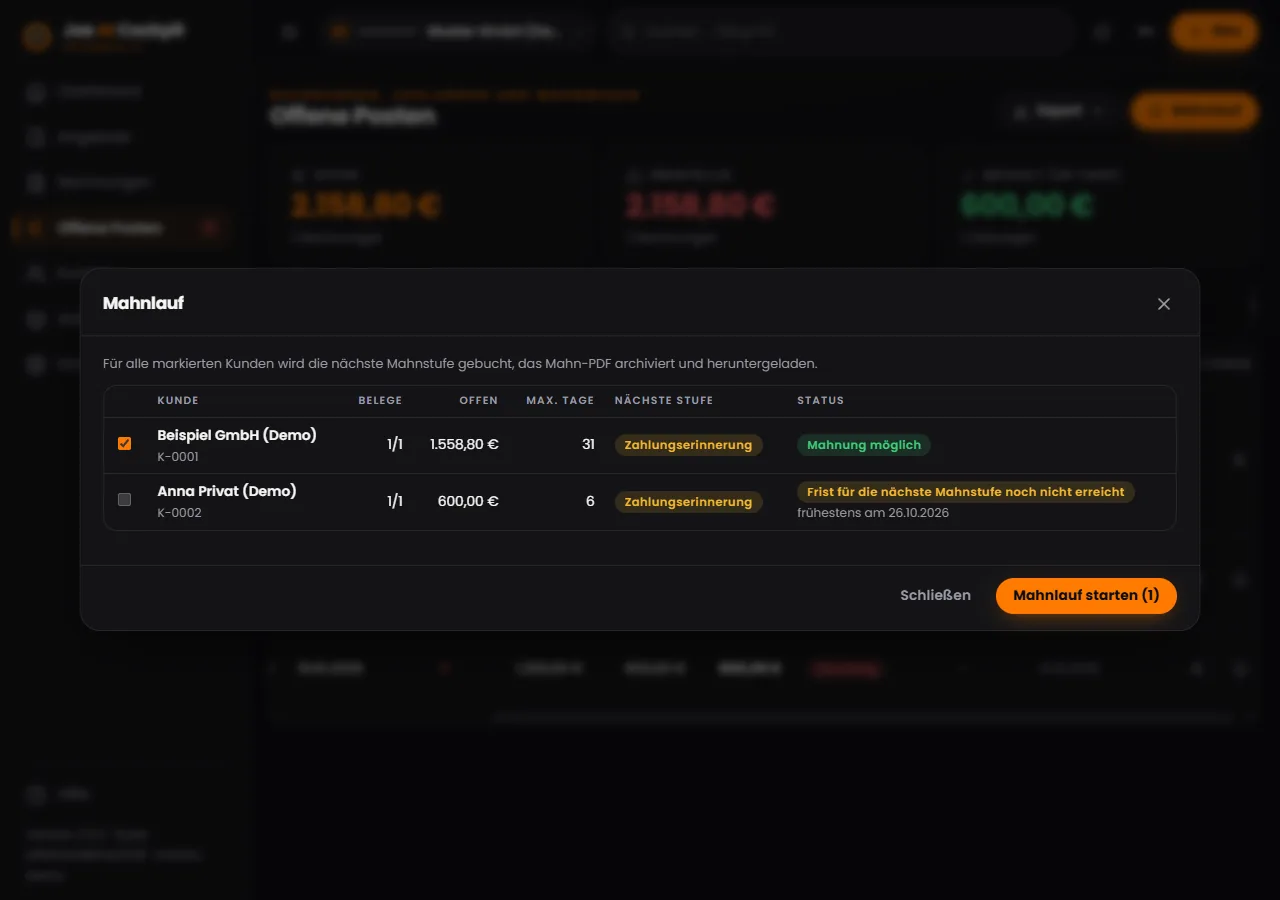Click customer number K-0002
1280x900 pixels.
(x=180, y=513)
